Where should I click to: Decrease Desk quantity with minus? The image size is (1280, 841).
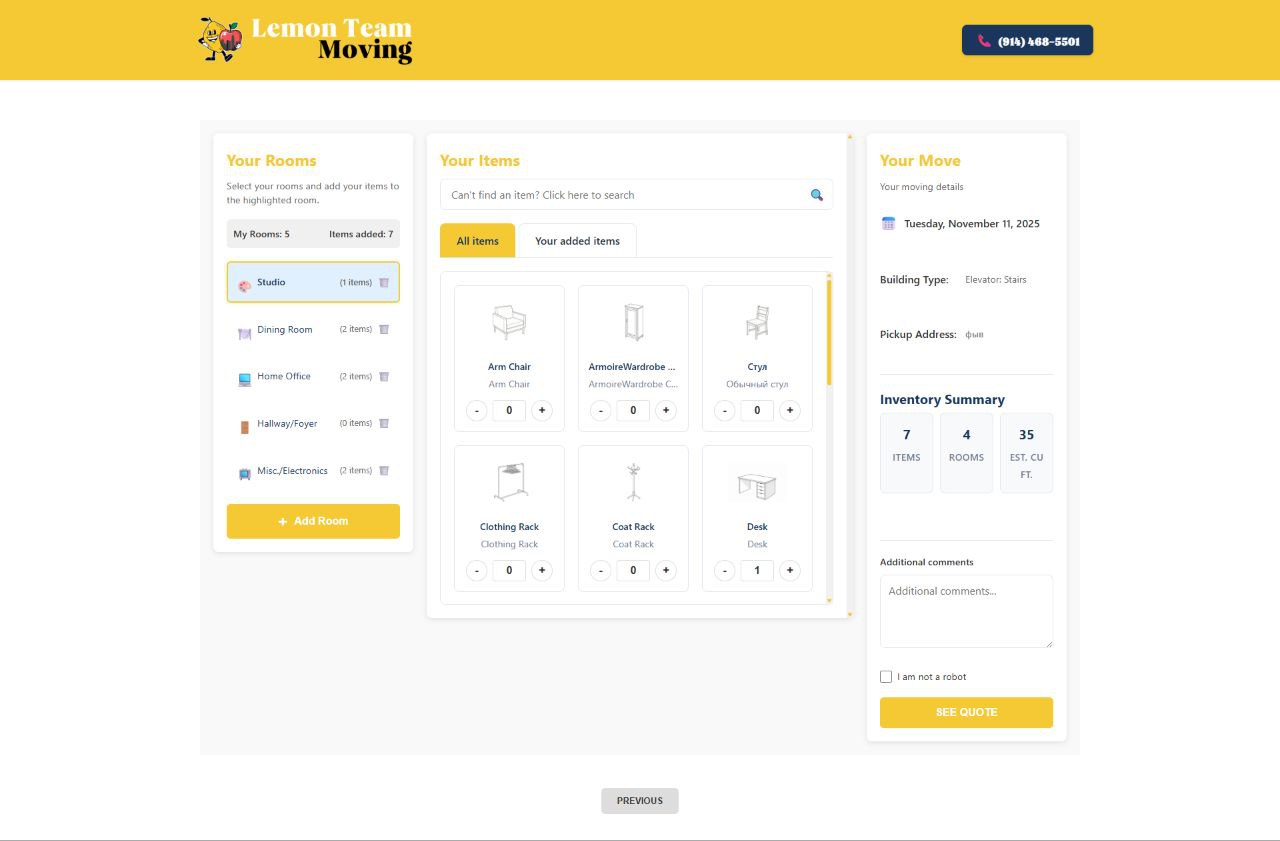pyautogui.click(x=725, y=570)
